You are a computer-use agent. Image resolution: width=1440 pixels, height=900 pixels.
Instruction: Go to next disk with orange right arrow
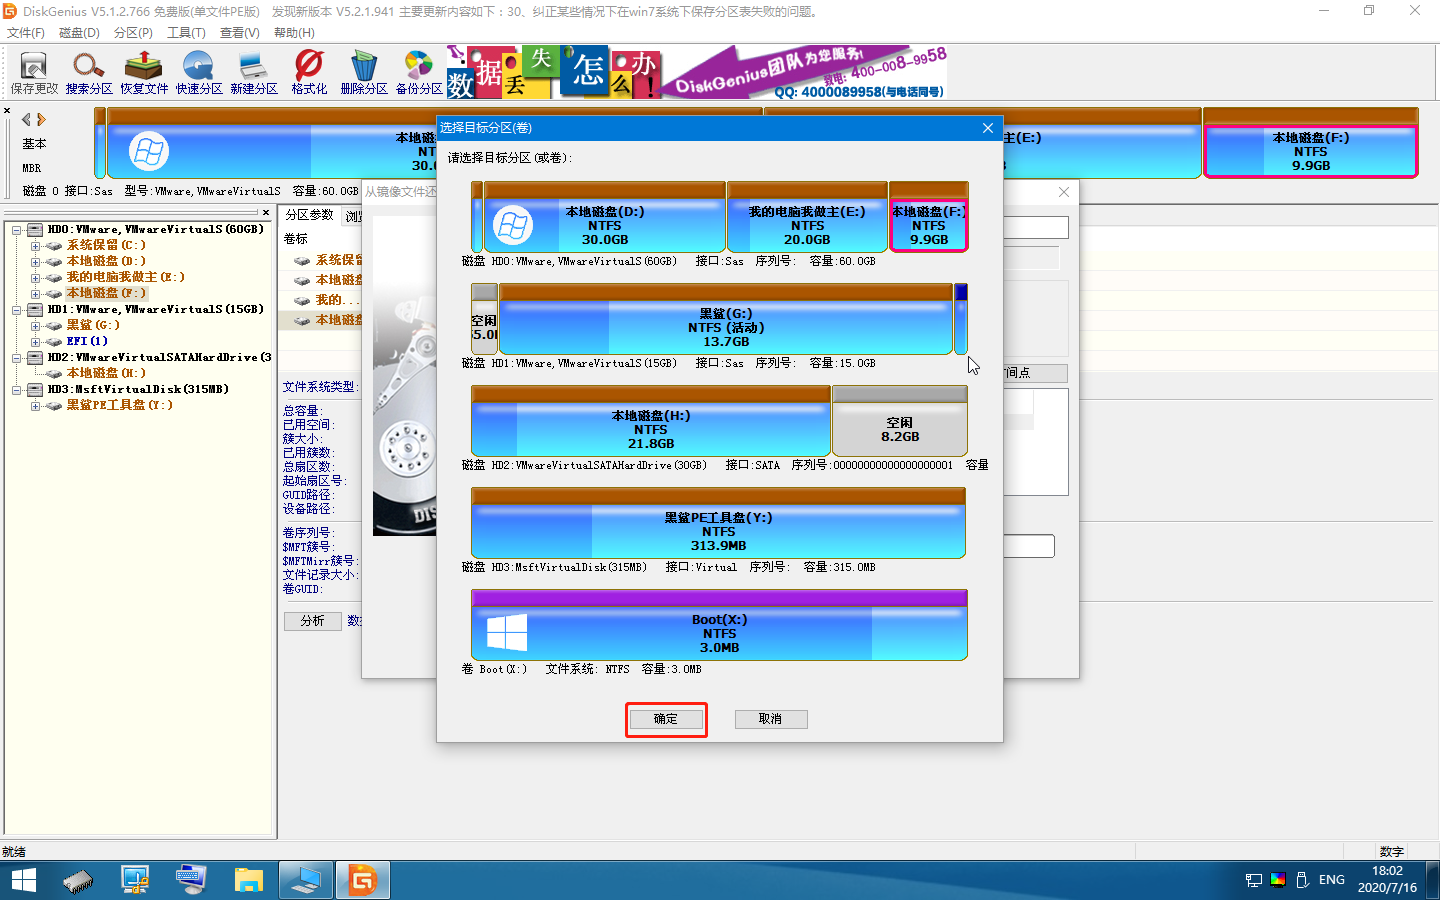point(41,119)
